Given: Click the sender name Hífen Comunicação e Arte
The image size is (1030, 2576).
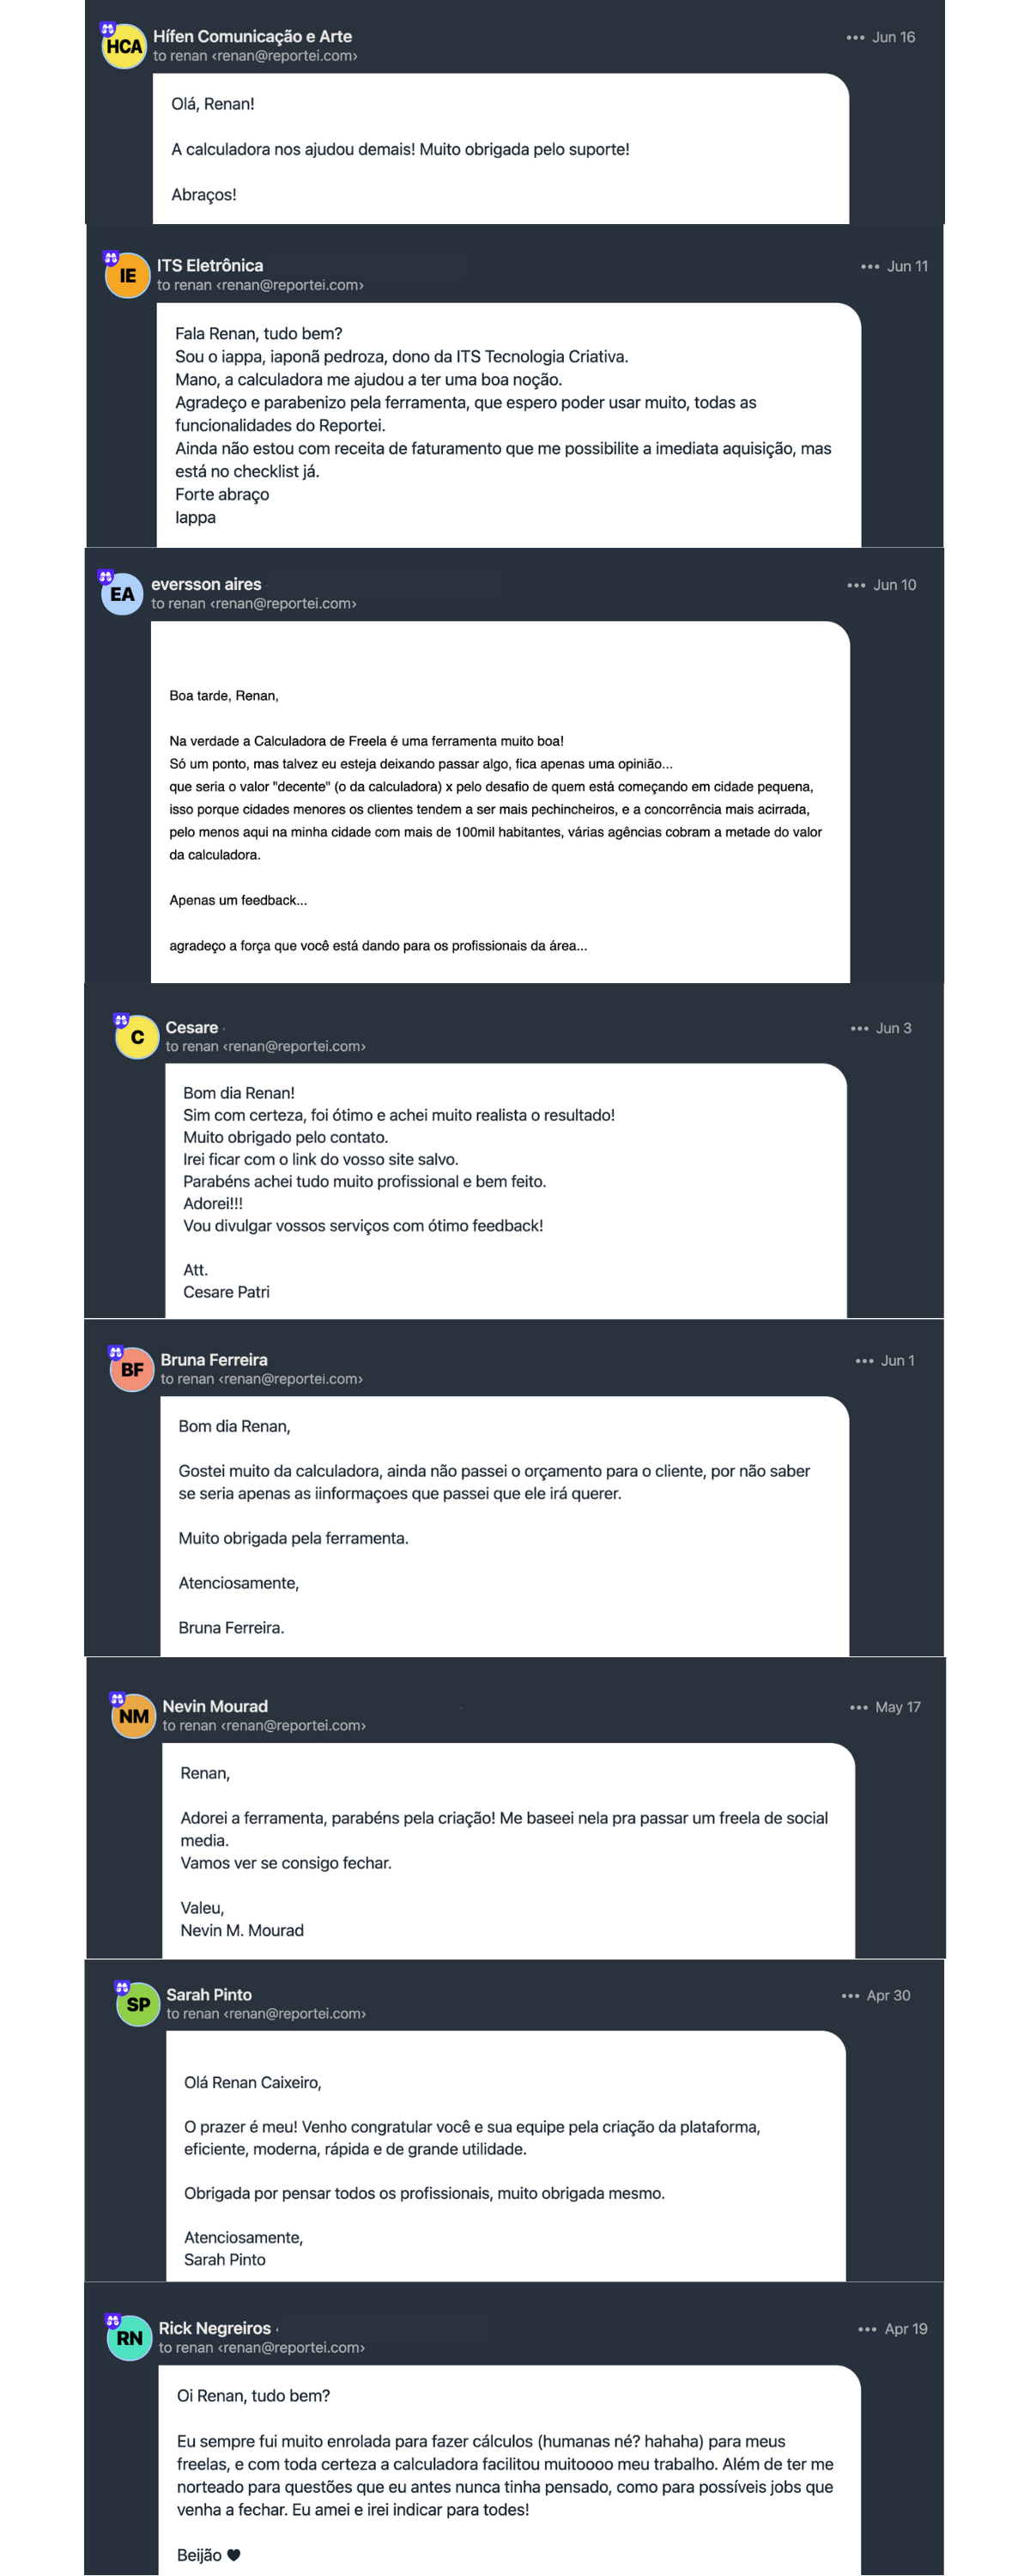Looking at the screenshot, I should 252,37.
